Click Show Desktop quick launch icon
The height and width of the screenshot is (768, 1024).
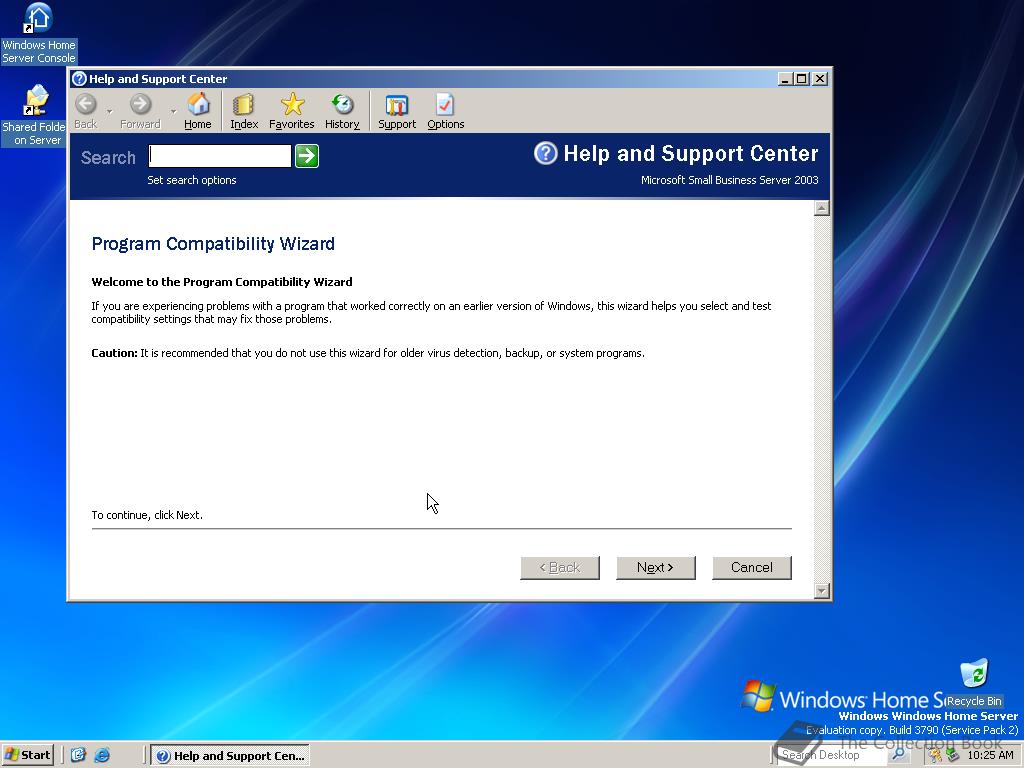pyautogui.click(x=78, y=755)
